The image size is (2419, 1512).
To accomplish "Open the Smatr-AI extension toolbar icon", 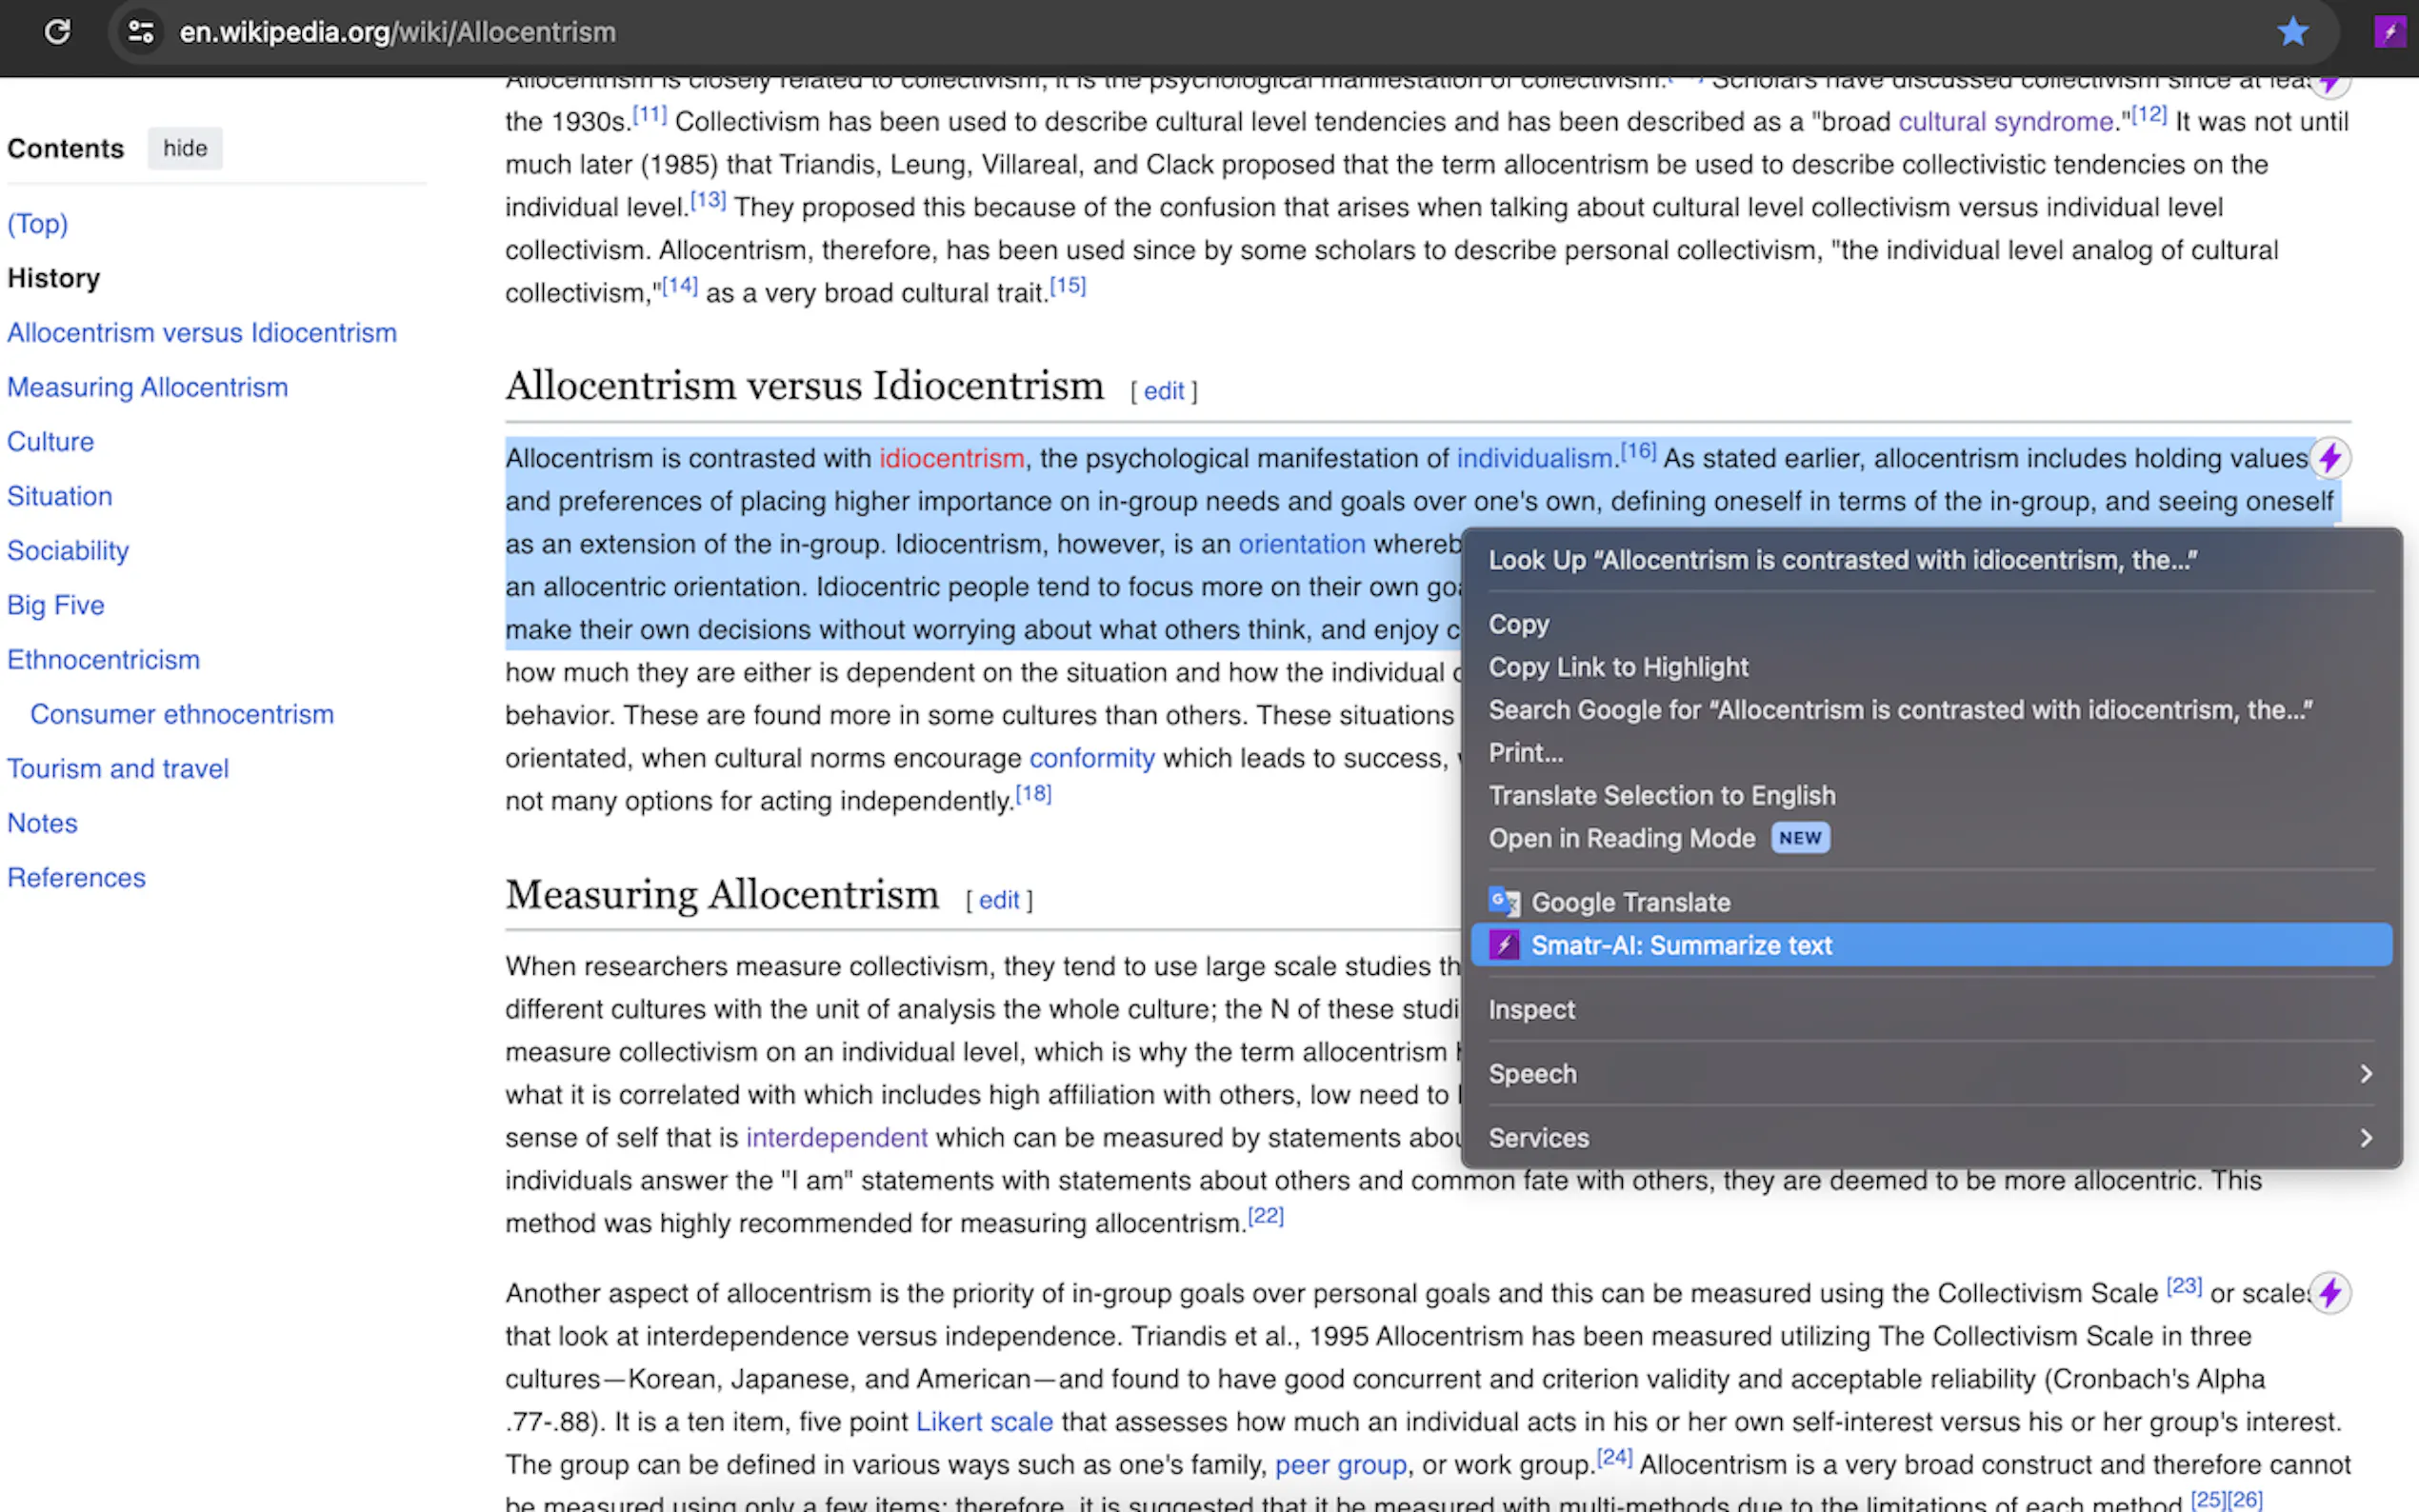I will (x=2389, y=32).
